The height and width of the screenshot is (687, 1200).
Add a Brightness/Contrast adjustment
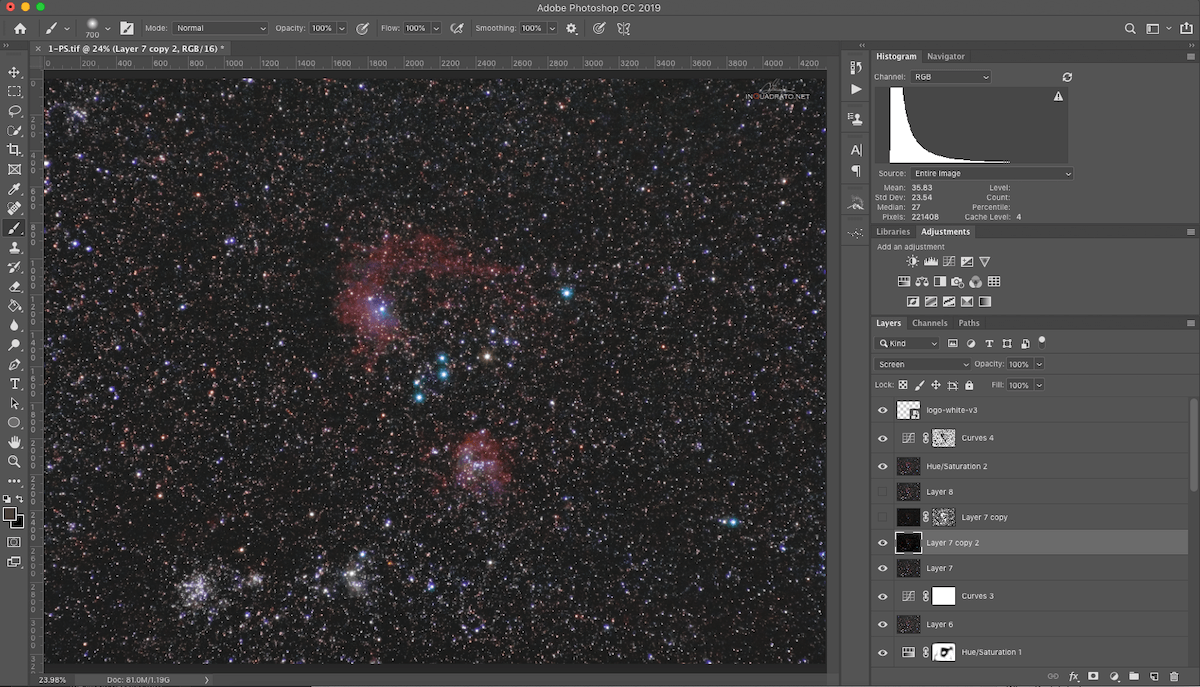912,262
